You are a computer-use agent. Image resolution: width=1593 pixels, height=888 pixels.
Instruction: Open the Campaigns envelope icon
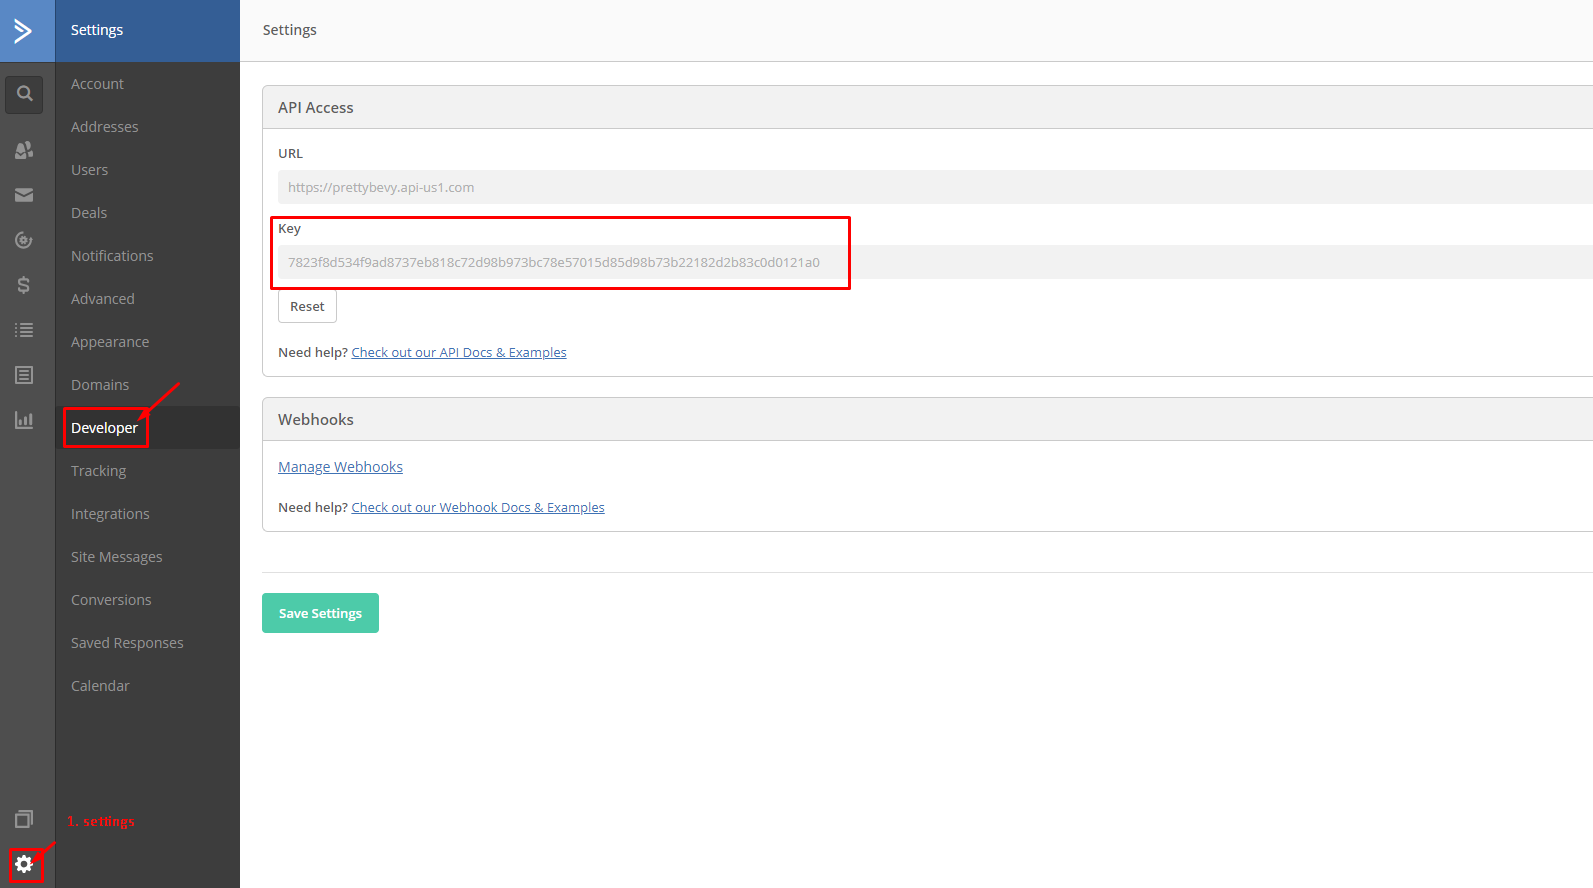pos(24,195)
